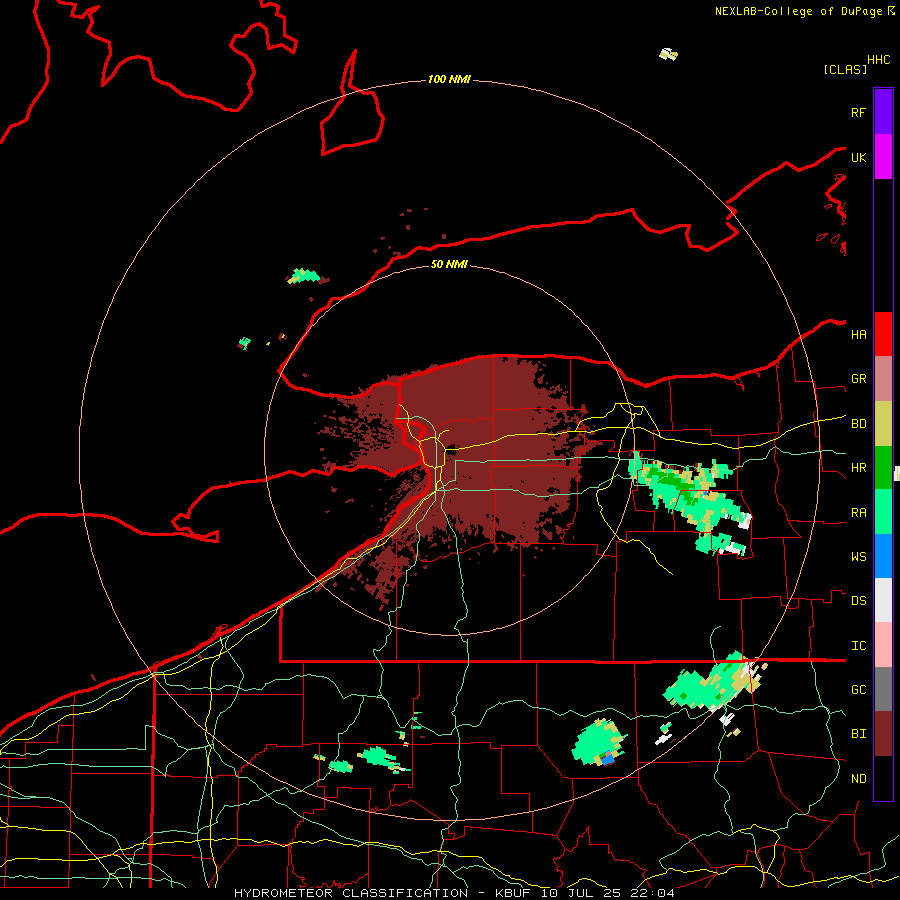Click the large brown biological echo area
900x900 pixels.
488,453
